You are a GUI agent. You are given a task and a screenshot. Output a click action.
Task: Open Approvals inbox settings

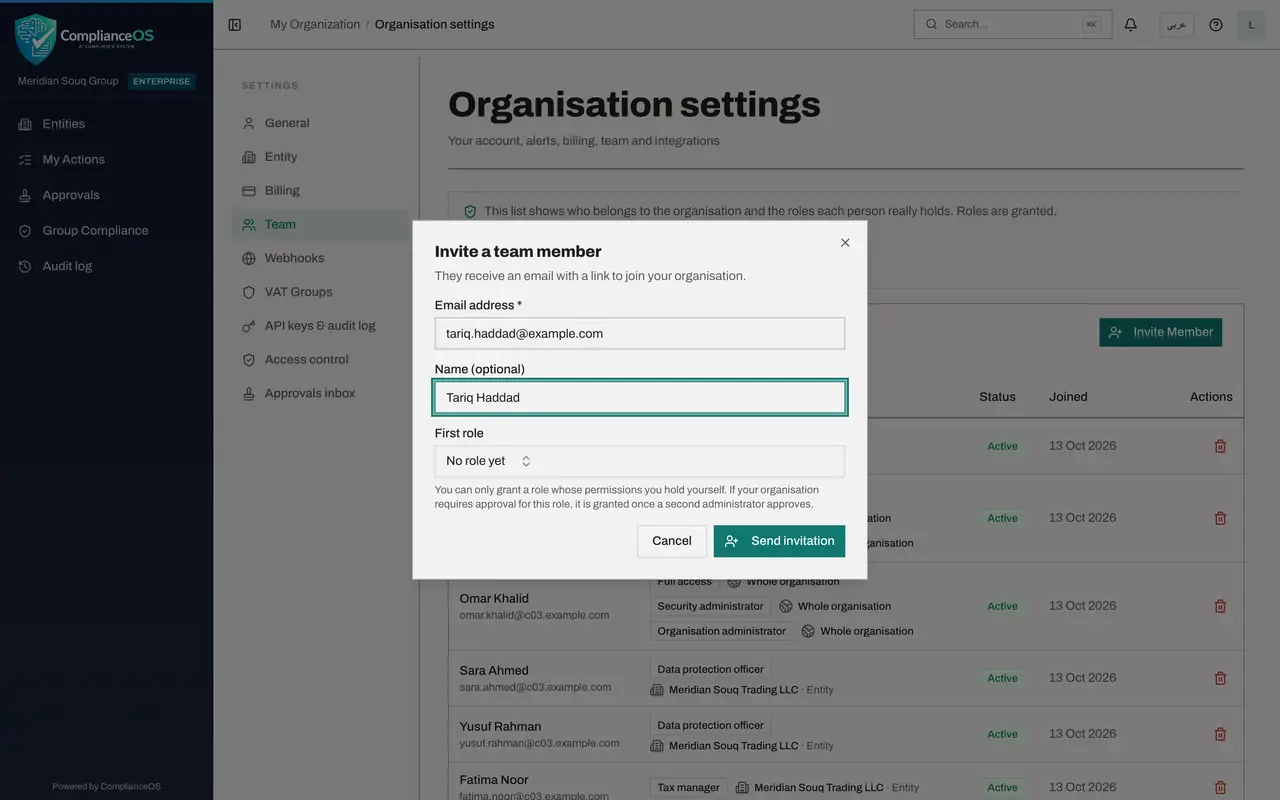tap(322, 394)
